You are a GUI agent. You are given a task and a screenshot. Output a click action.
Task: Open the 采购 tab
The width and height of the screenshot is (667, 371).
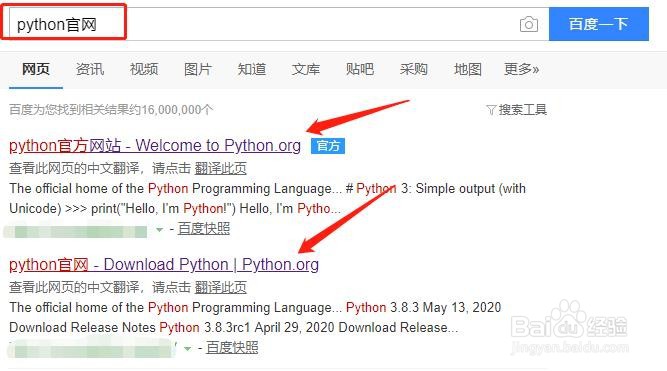pyautogui.click(x=413, y=69)
